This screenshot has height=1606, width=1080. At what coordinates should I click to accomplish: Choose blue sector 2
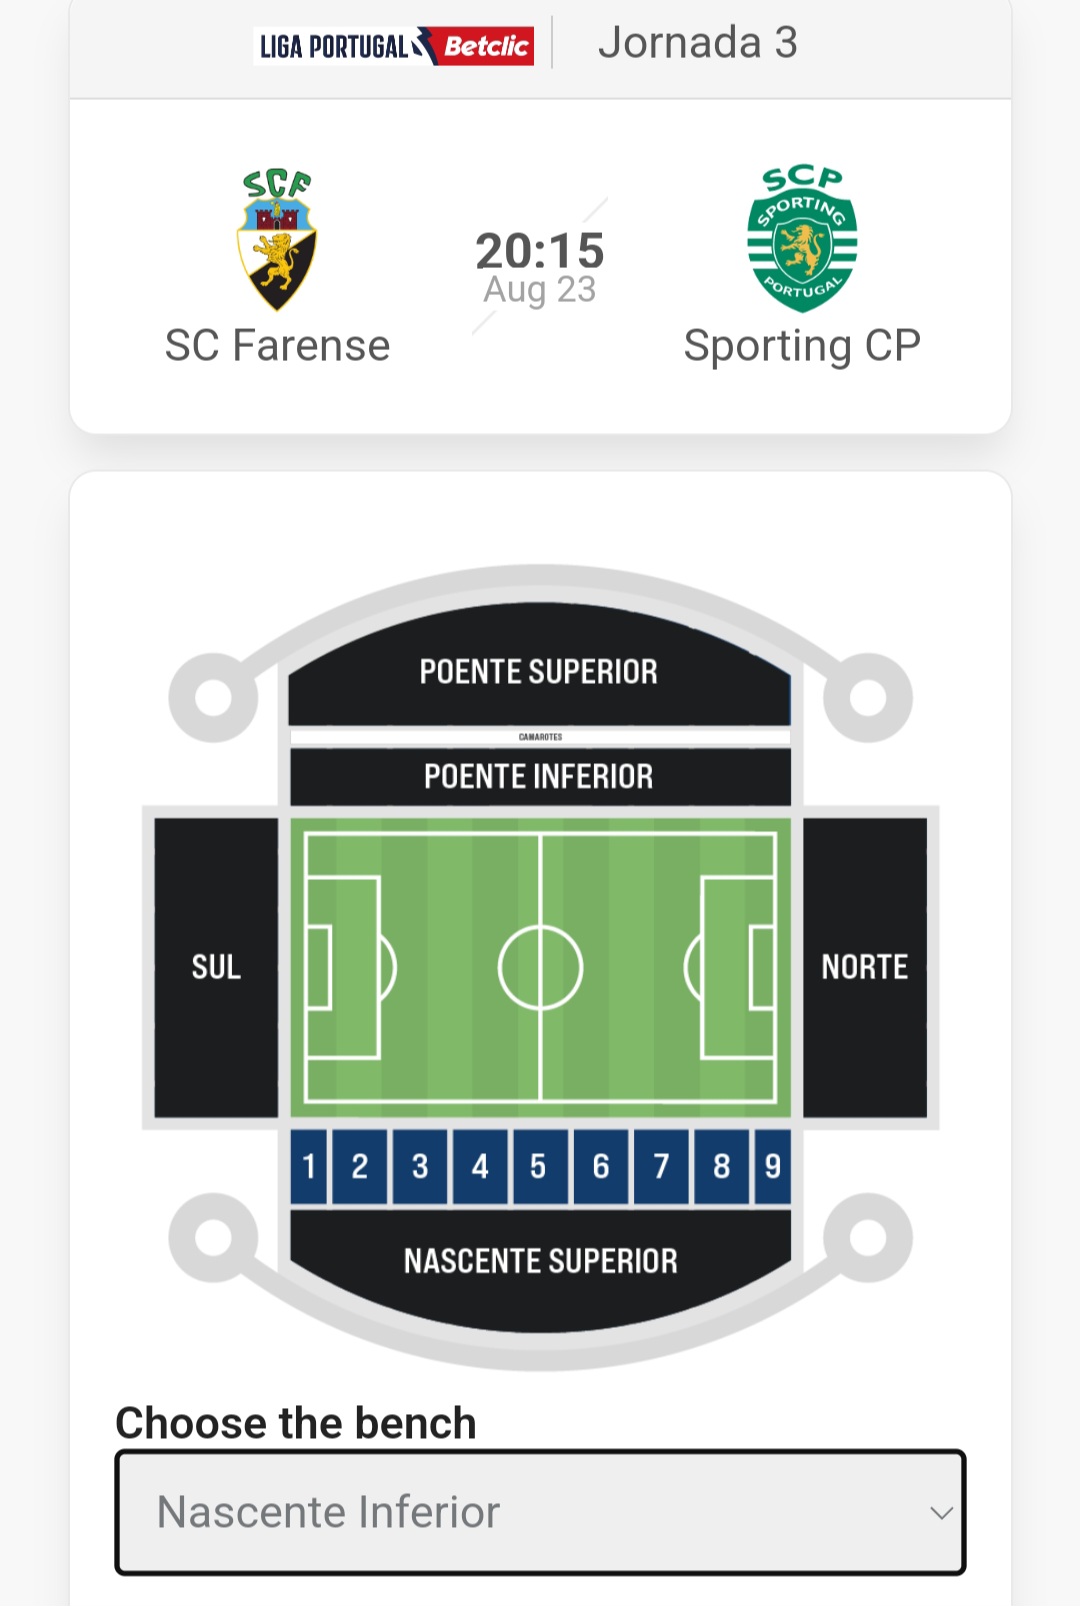click(360, 1167)
